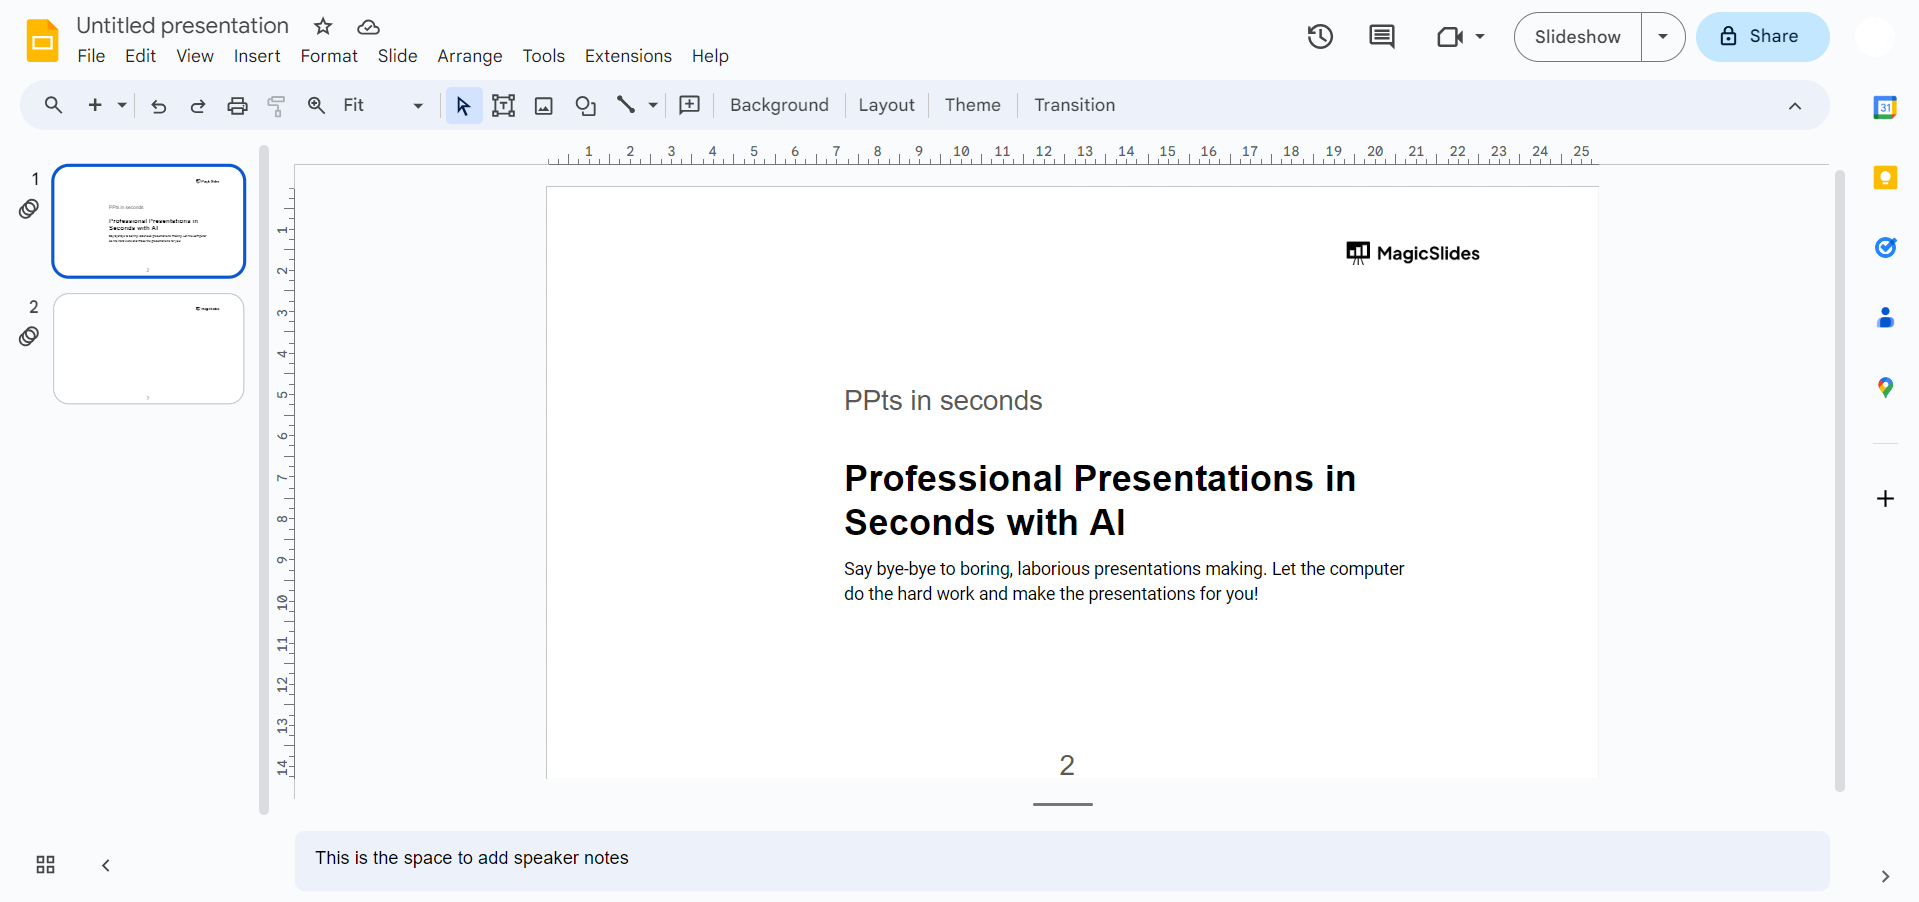Open the Insert menu

tap(257, 56)
